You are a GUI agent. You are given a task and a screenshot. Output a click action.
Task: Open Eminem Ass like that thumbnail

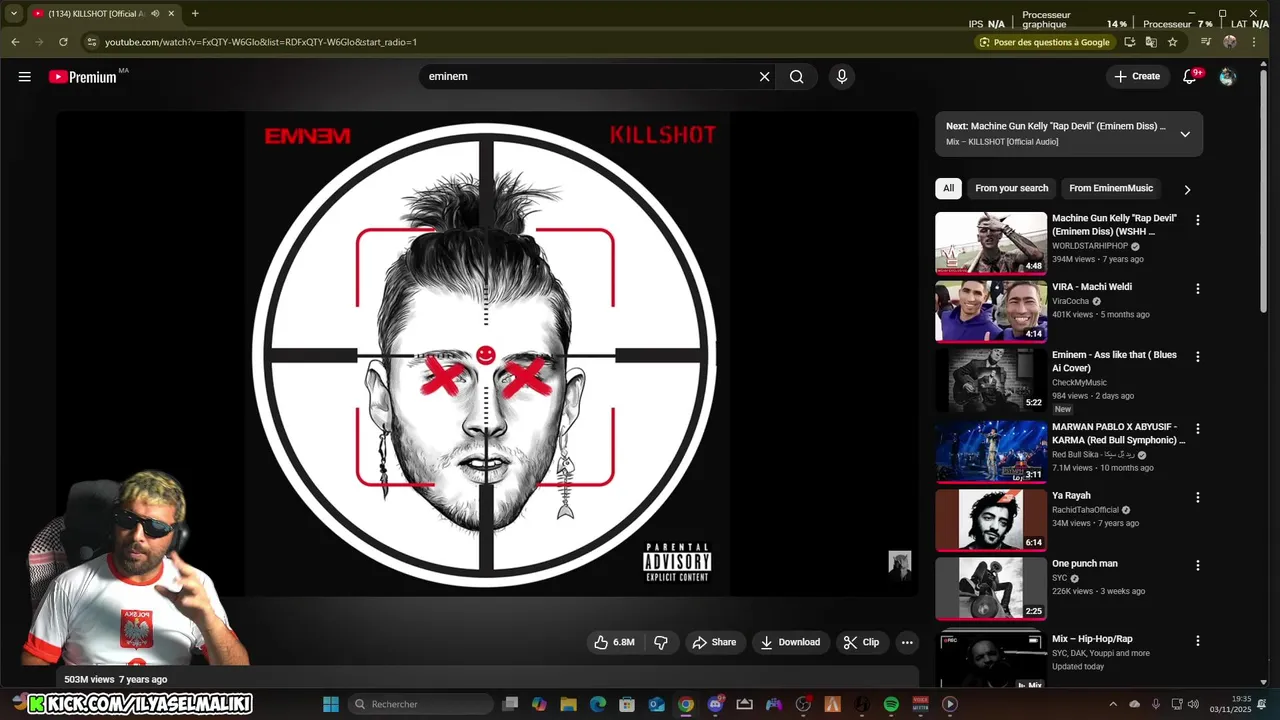click(x=991, y=379)
